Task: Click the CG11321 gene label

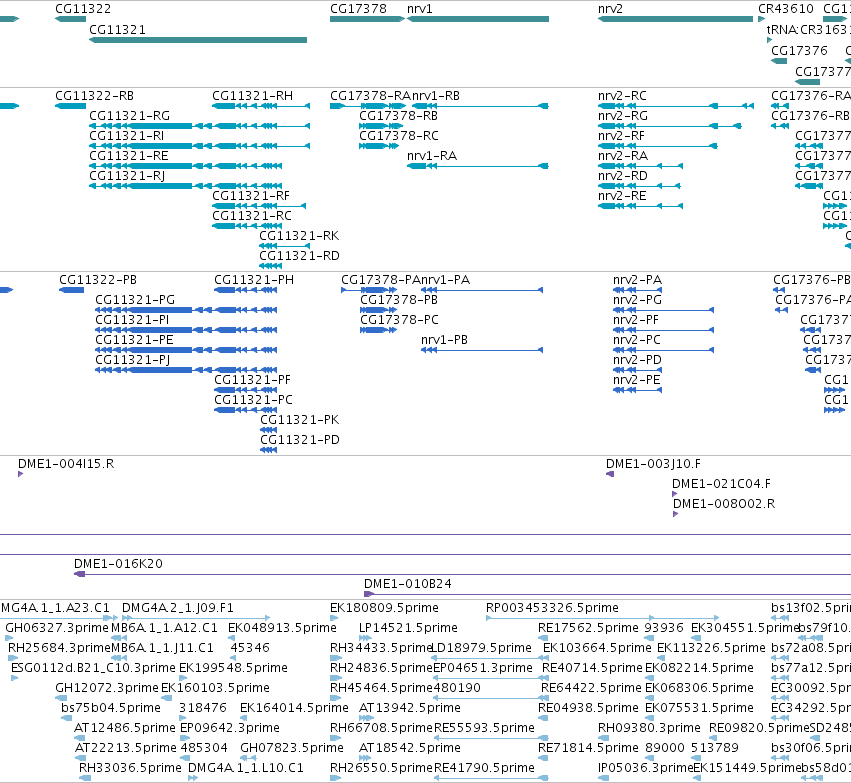Action: click(117, 29)
